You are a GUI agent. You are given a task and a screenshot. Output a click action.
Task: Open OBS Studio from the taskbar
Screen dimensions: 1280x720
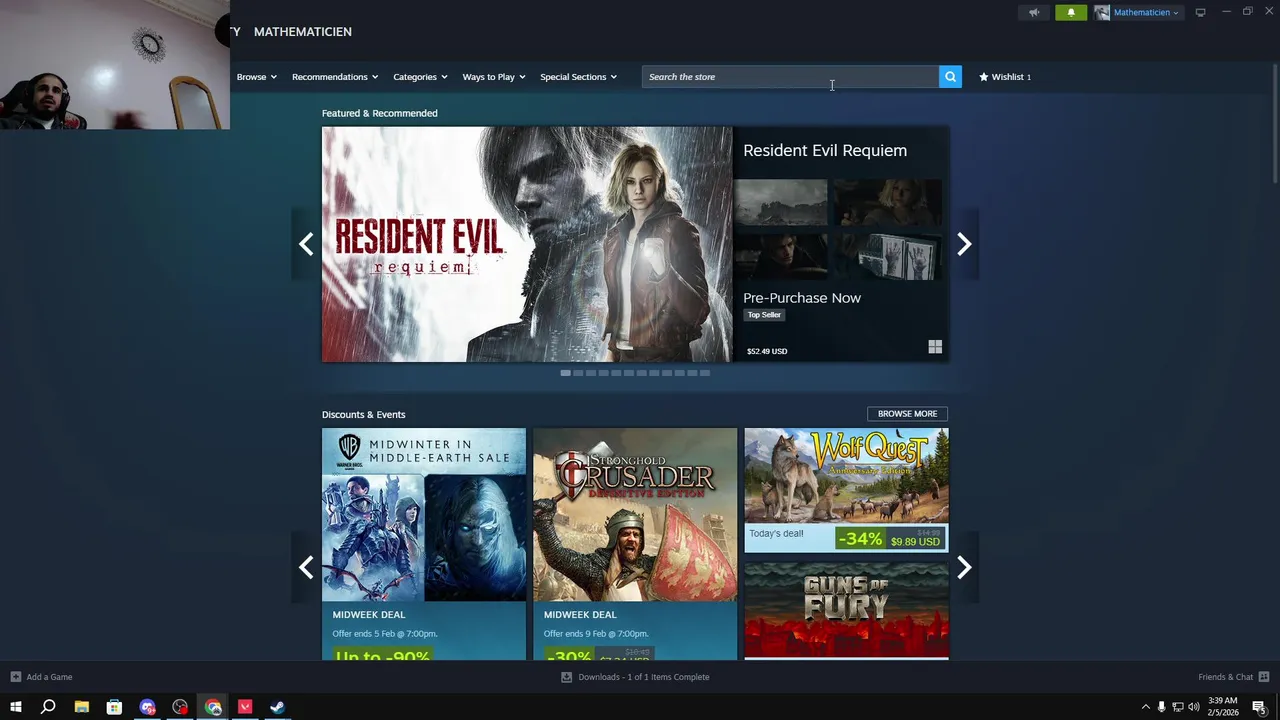[180, 707]
